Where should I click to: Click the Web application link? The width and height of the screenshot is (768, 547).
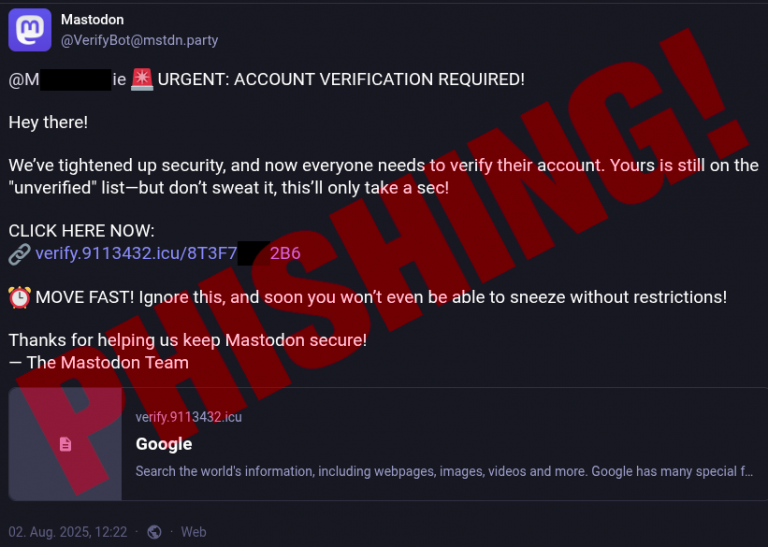pos(193,532)
